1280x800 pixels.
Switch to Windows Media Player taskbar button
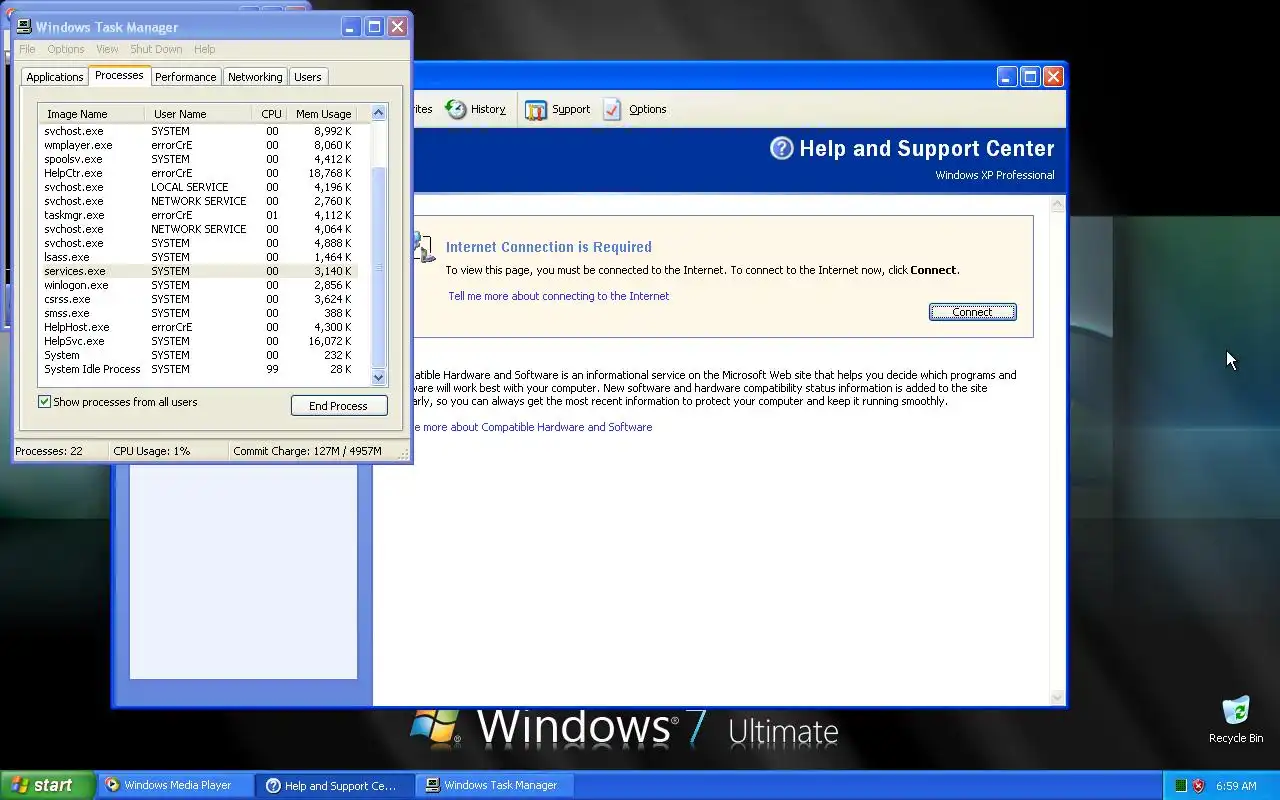tap(175, 785)
